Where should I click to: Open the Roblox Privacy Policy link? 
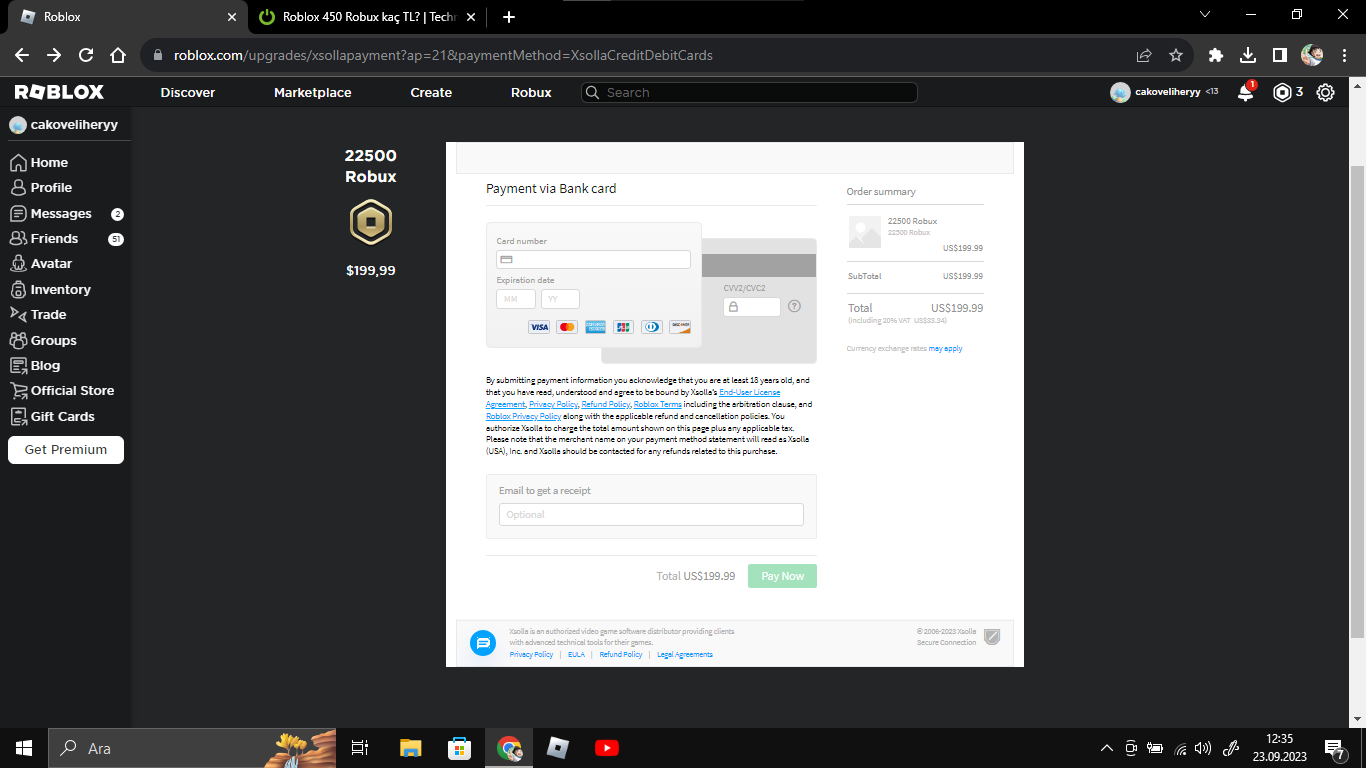pyautogui.click(x=524, y=416)
